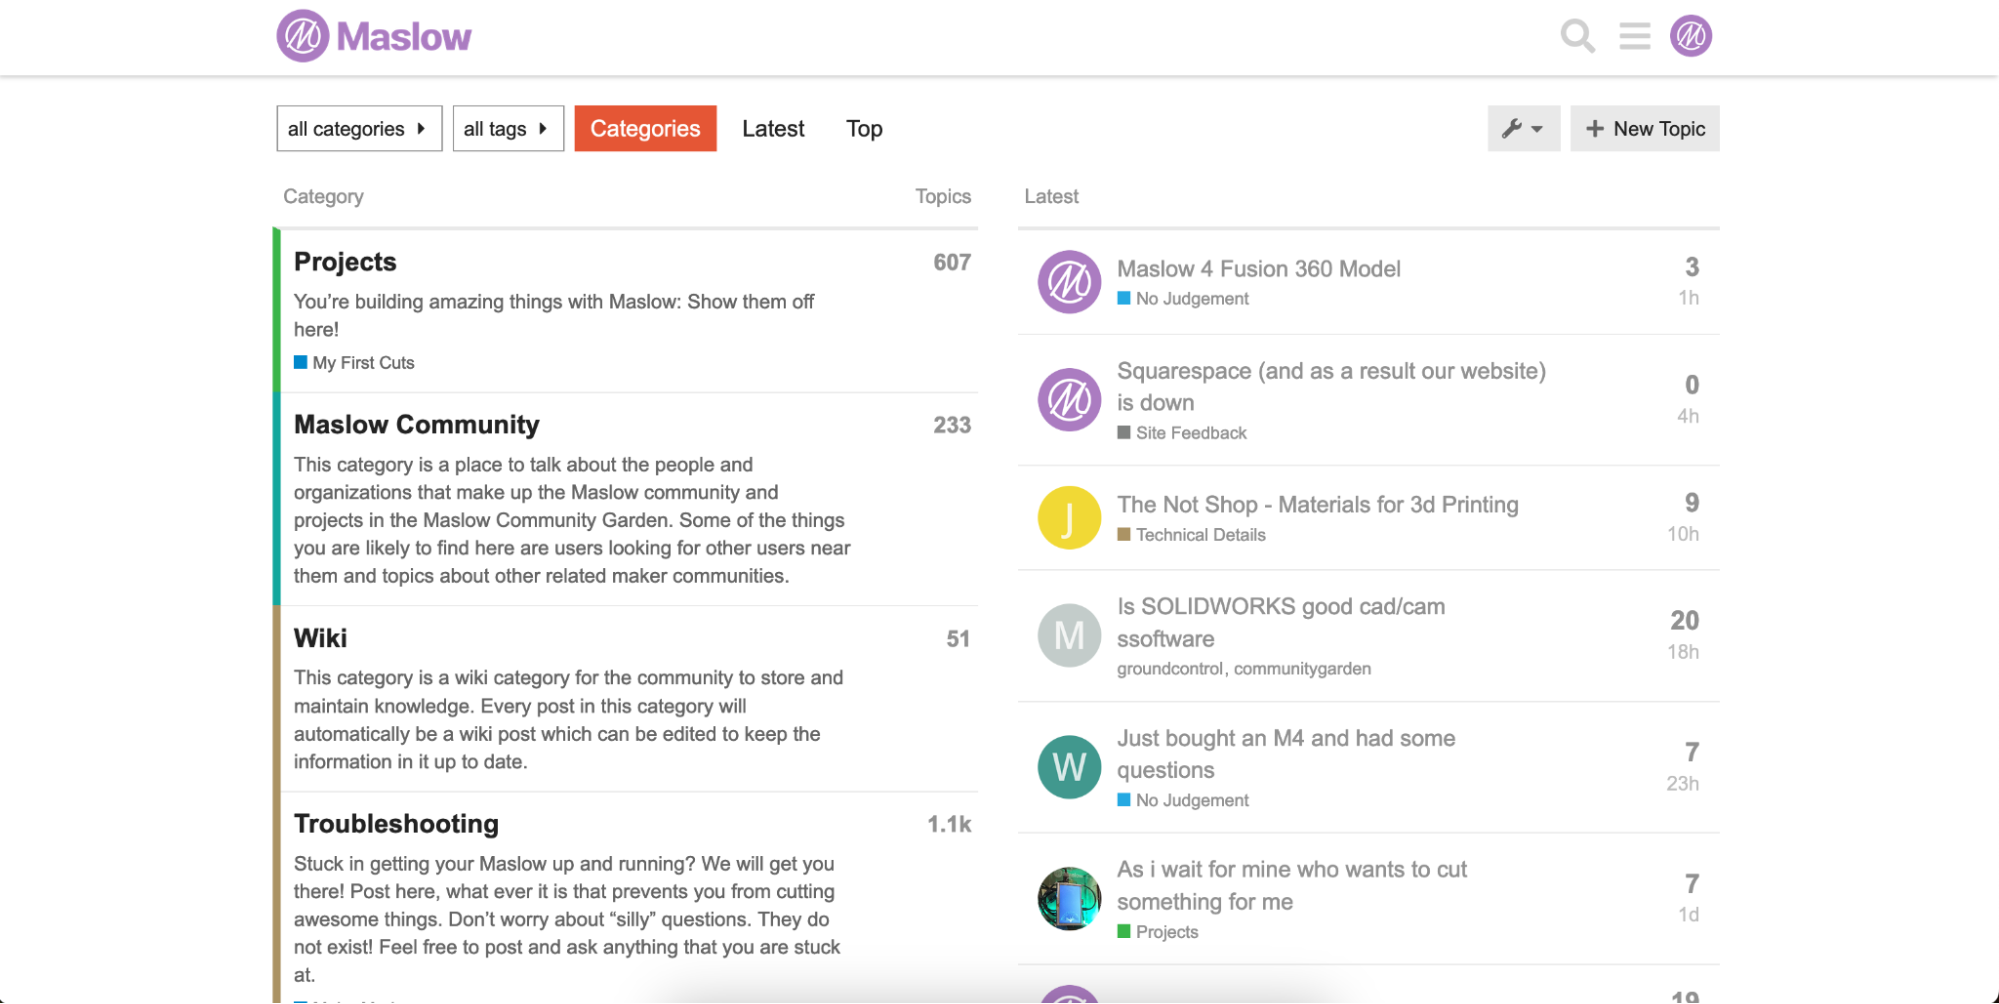Click the Maslow logo in header
This screenshot has width=1999, height=1004.
click(373, 37)
